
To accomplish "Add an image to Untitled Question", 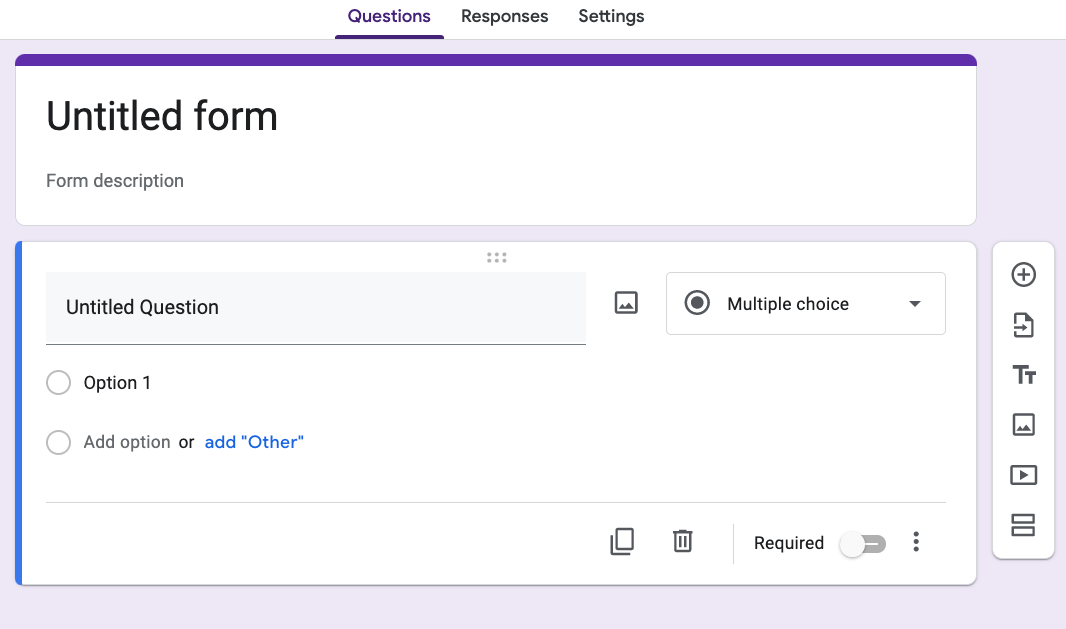I will (626, 302).
